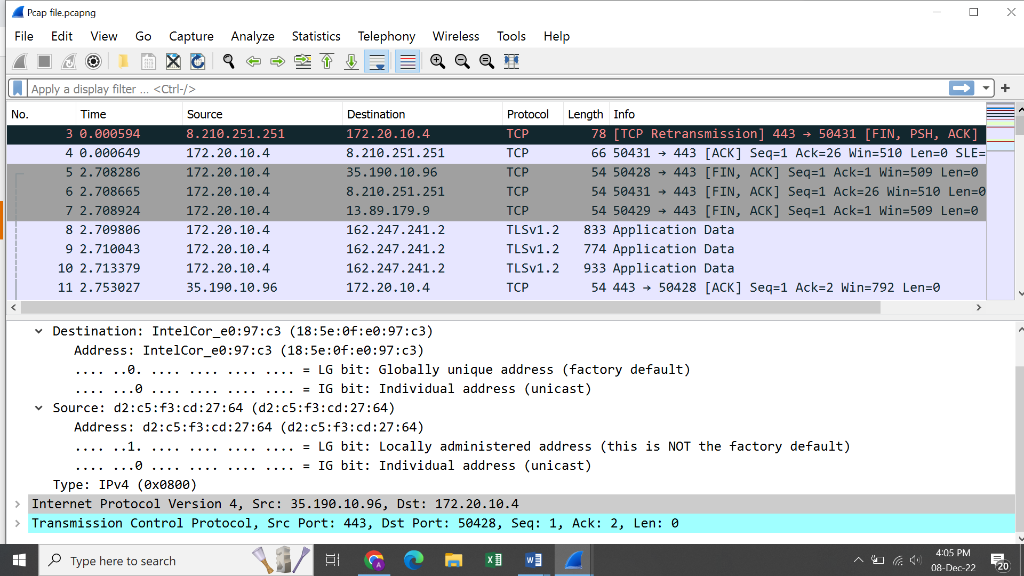Select packet 3 TCP Retransmission row
Image resolution: width=1024 pixels, height=576 pixels.
click(496, 134)
